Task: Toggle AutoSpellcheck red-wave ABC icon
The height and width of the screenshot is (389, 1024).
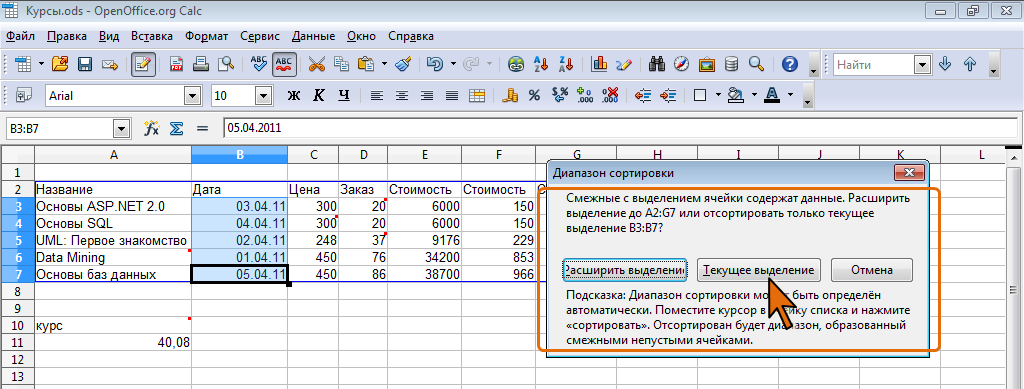Action: pyautogui.click(x=284, y=64)
